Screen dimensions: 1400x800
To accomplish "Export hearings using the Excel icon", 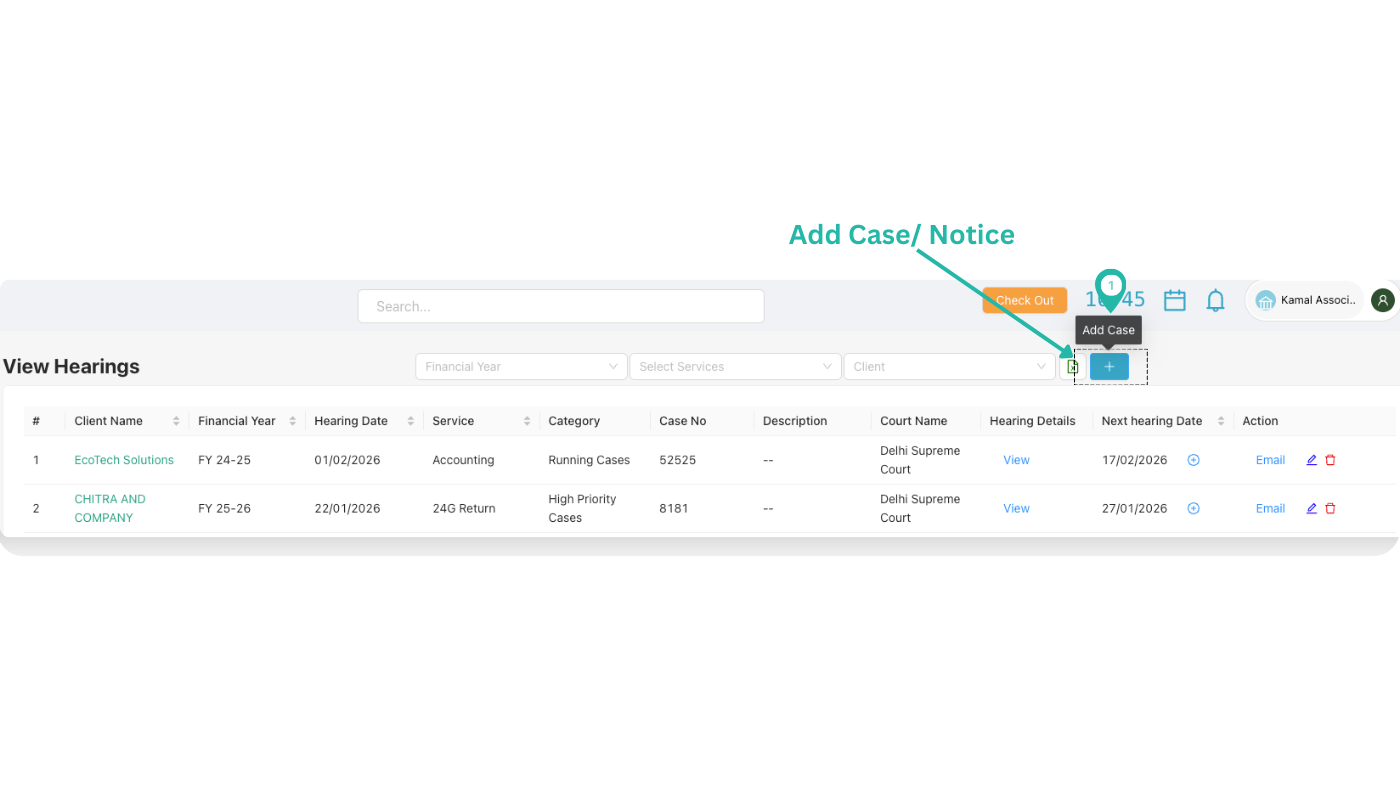I will (1072, 367).
